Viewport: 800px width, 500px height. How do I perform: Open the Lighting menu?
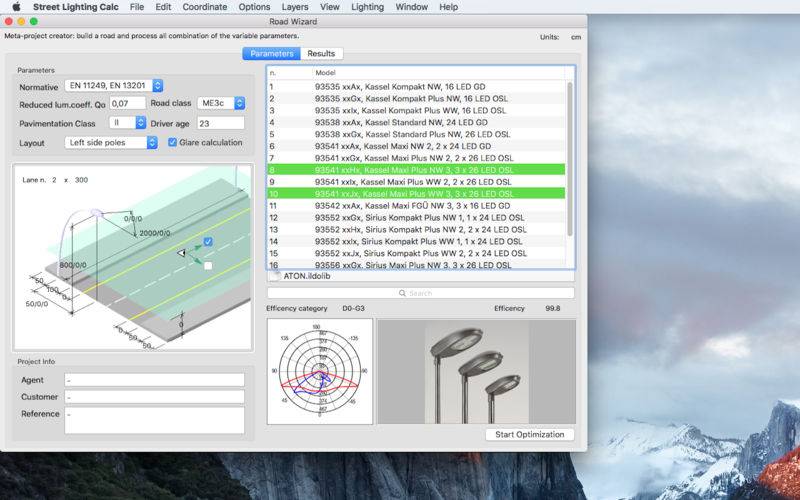tap(367, 7)
